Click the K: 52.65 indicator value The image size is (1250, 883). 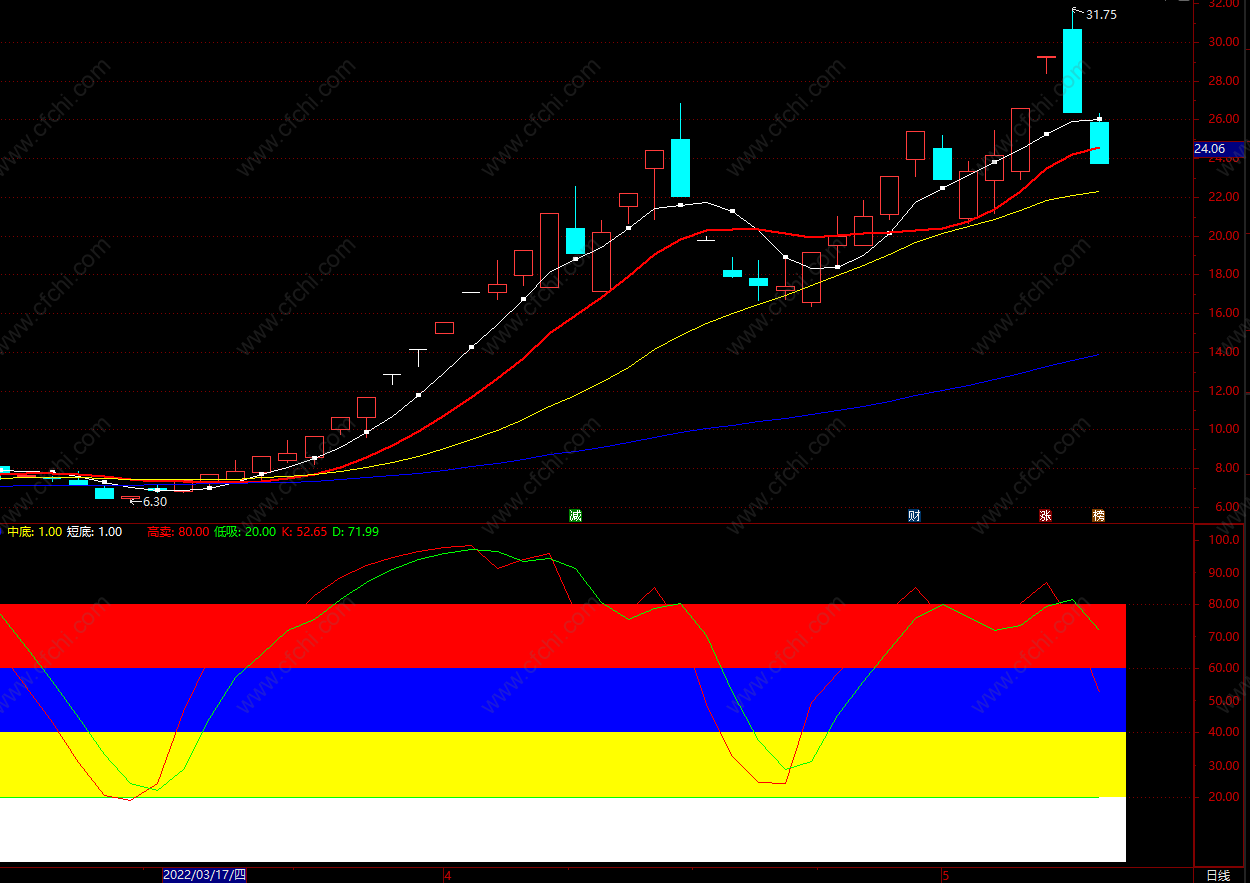click(x=304, y=532)
